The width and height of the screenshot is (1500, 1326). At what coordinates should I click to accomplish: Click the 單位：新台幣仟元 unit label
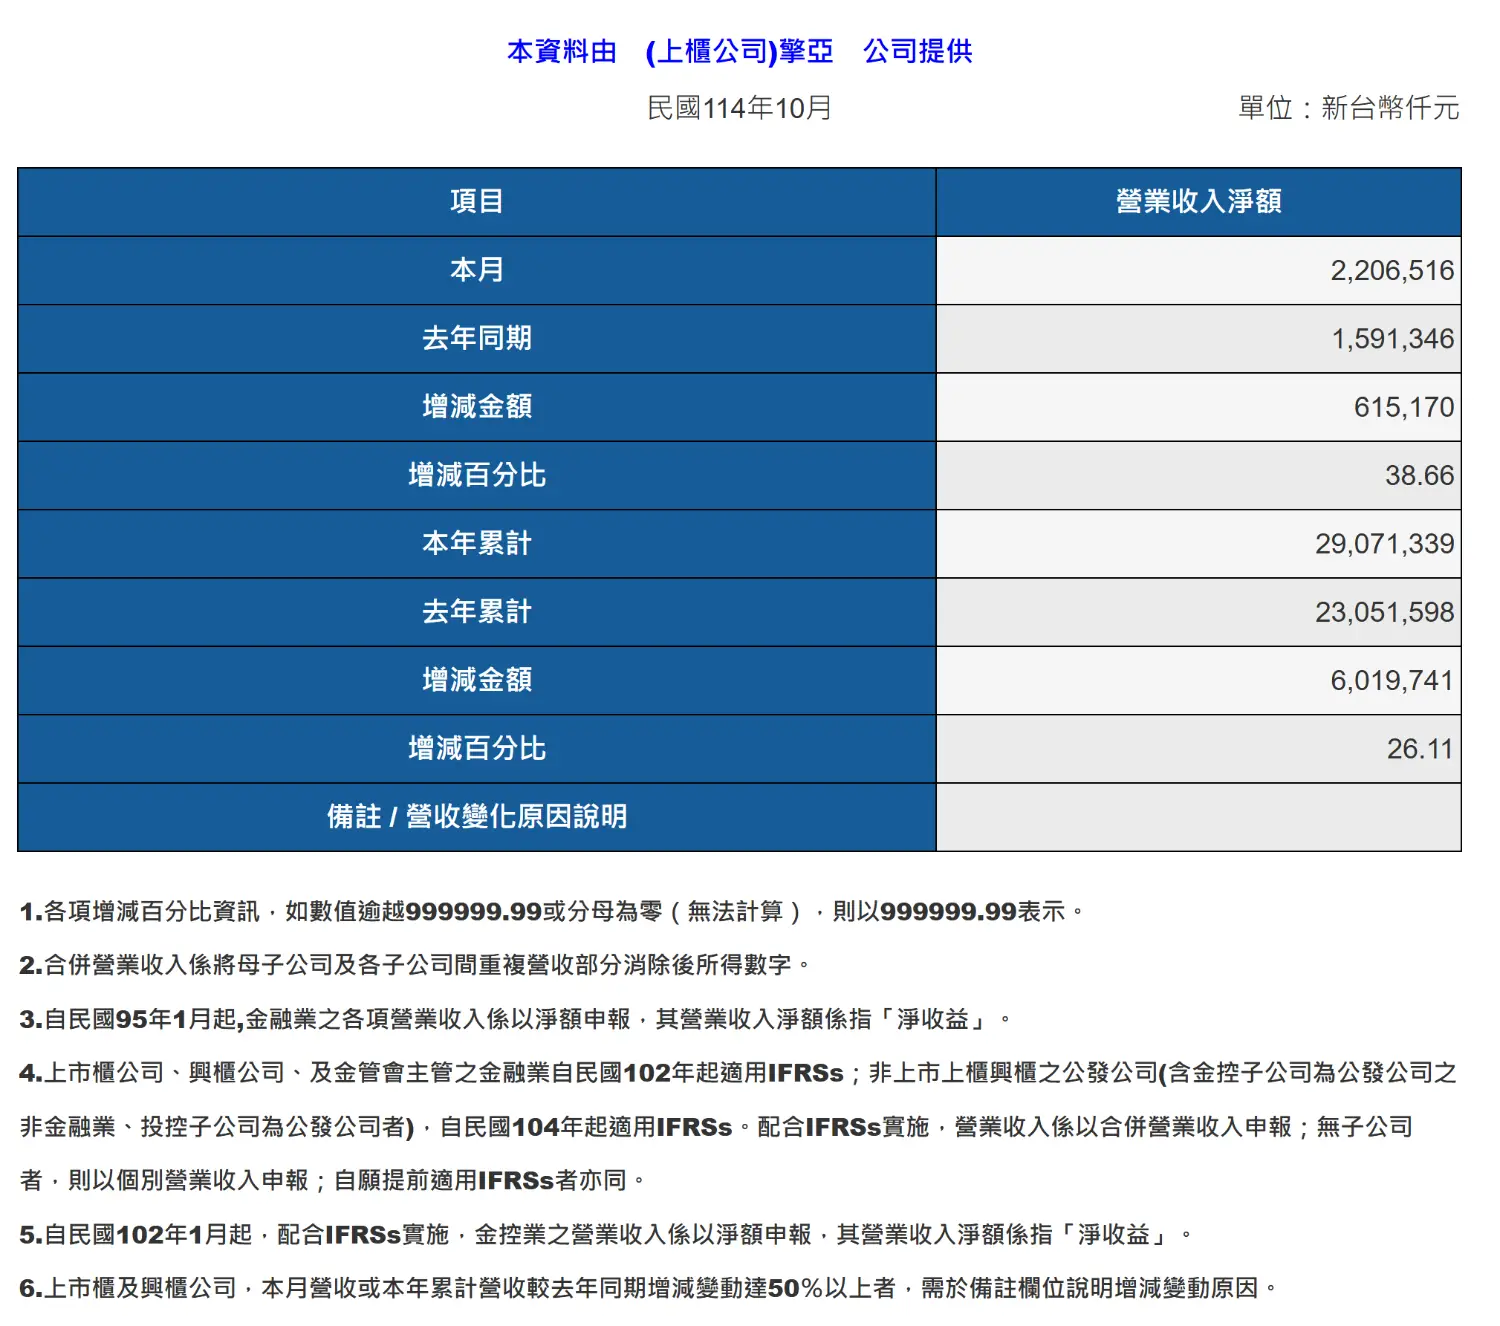(1348, 108)
